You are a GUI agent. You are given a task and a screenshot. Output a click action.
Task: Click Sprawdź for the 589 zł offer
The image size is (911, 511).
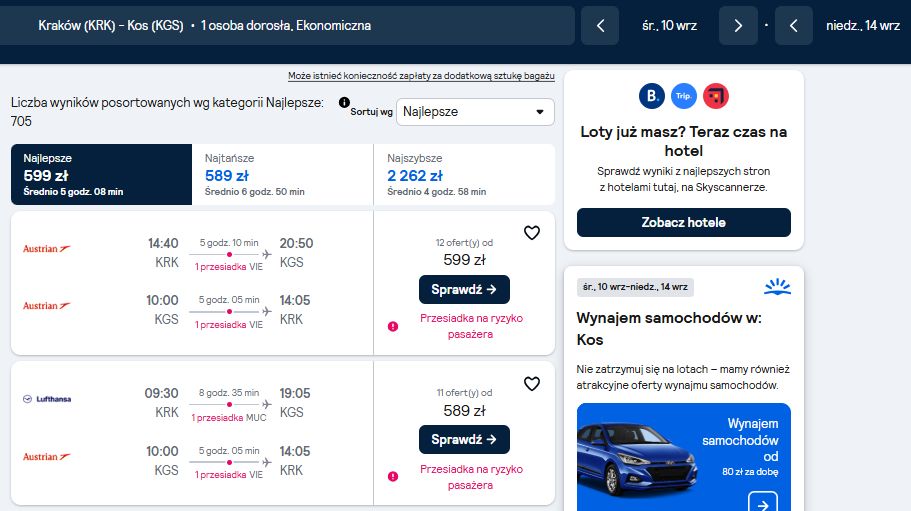(464, 440)
